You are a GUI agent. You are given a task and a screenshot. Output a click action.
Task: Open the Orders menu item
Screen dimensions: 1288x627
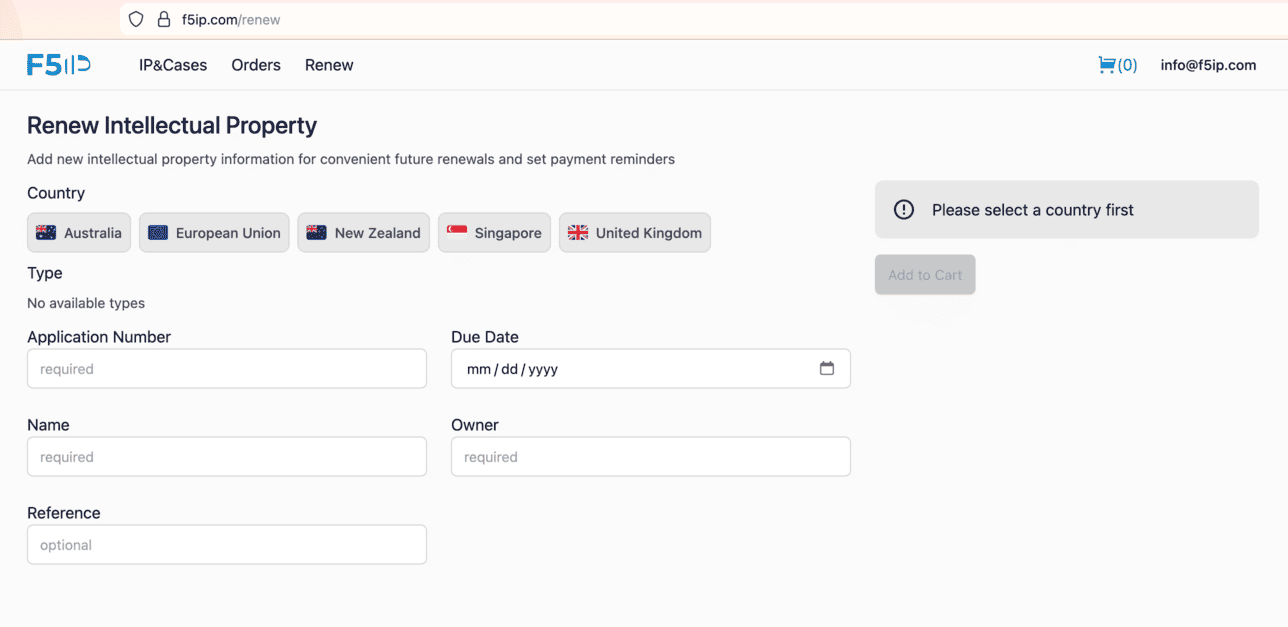click(x=256, y=65)
